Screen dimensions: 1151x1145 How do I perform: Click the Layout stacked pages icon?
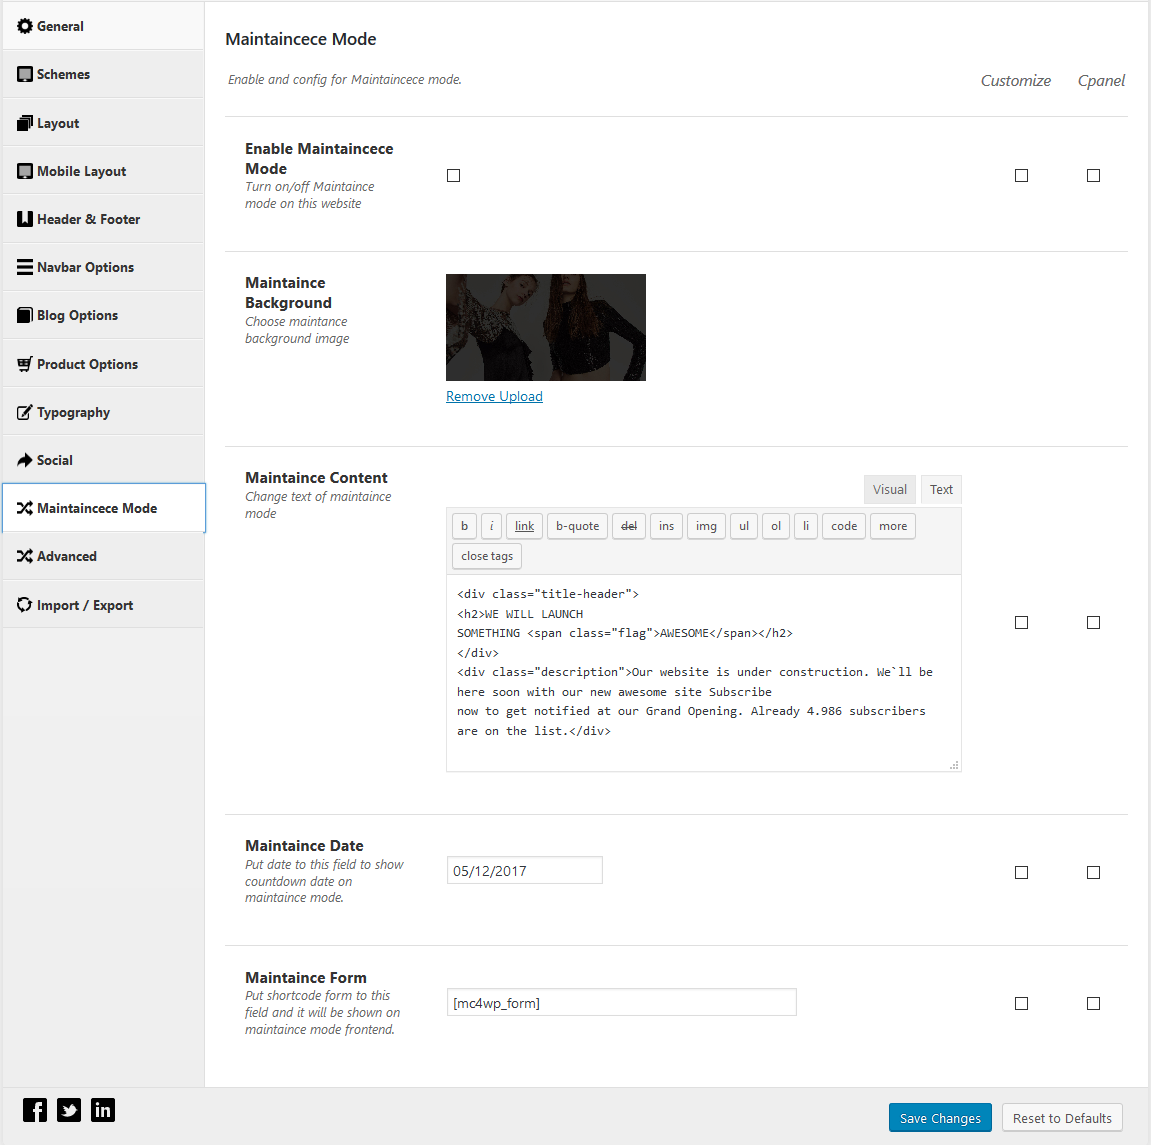click(25, 123)
